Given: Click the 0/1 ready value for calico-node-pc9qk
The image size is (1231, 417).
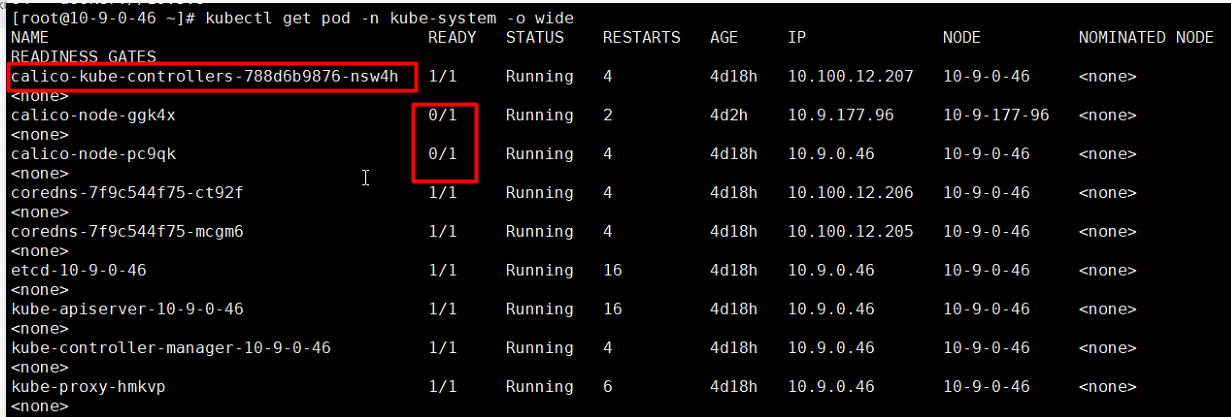Looking at the screenshot, I should coord(442,154).
